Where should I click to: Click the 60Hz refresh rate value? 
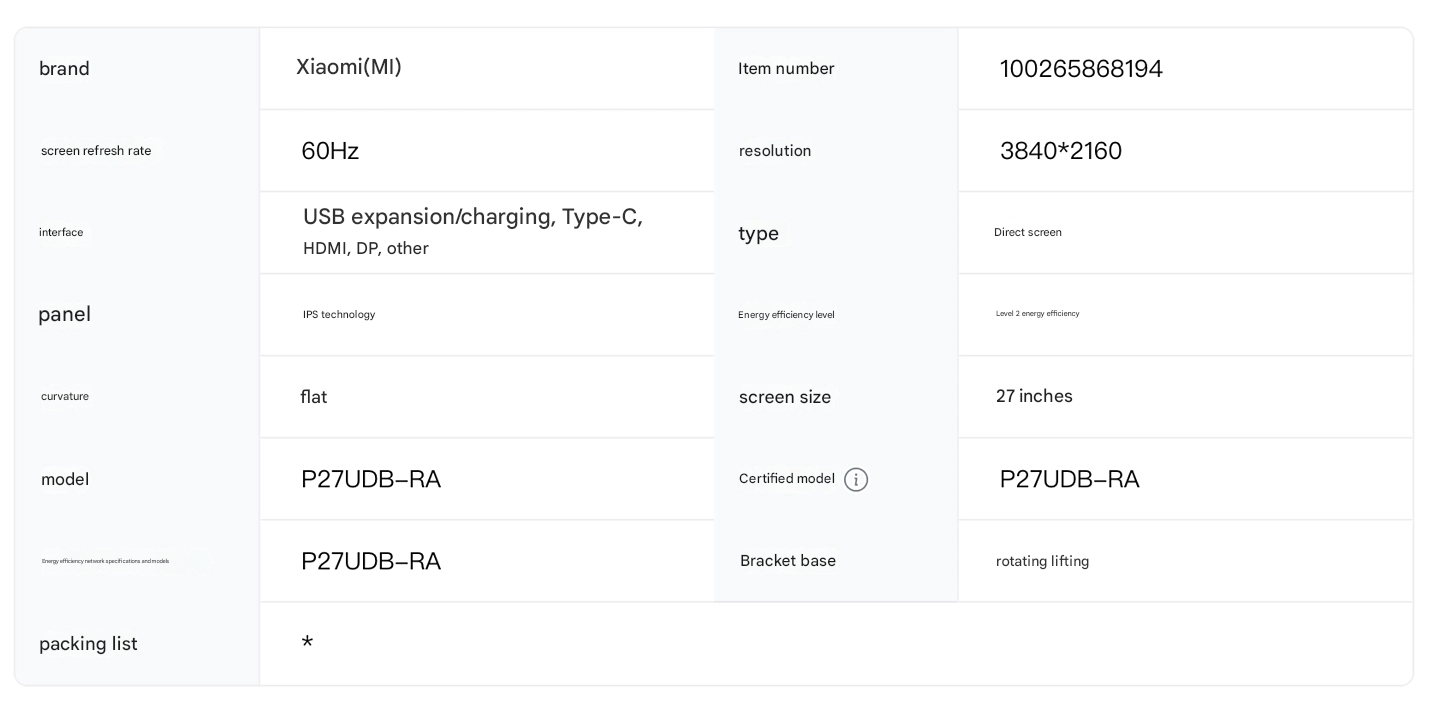click(330, 151)
